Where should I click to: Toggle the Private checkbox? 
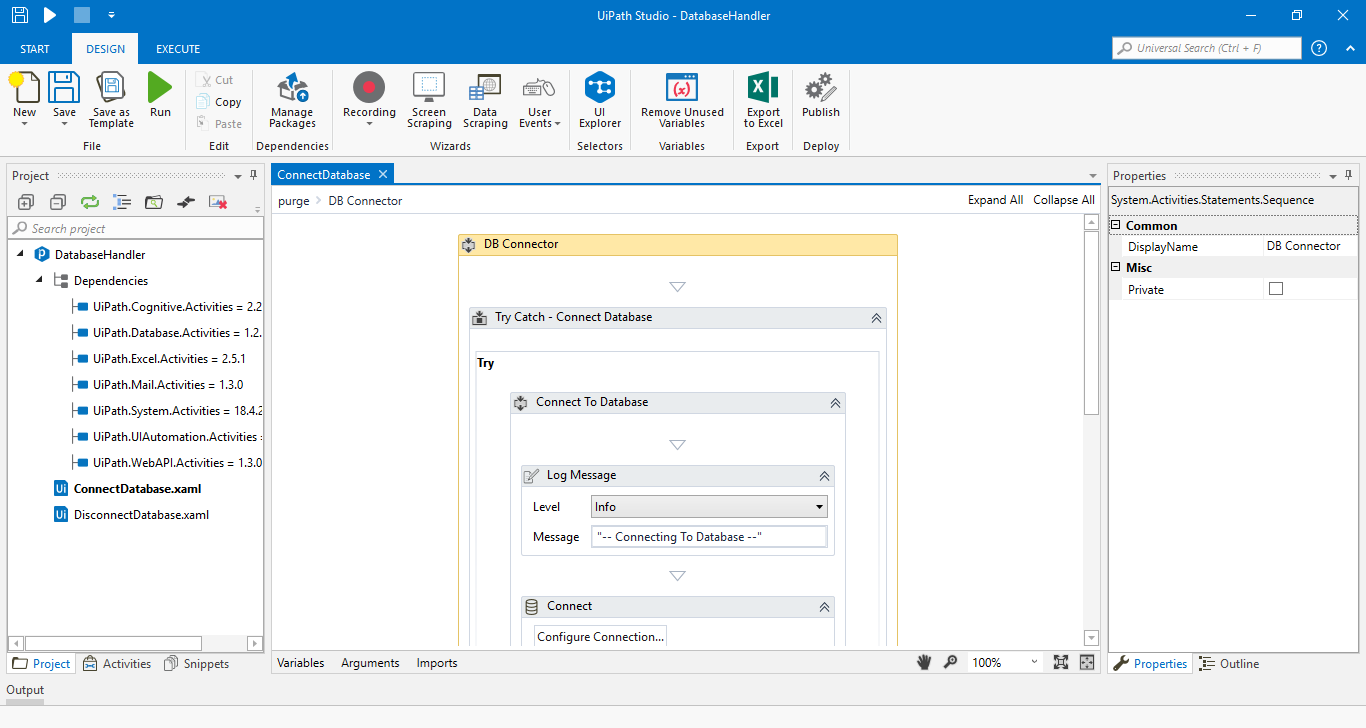(1276, 289)
